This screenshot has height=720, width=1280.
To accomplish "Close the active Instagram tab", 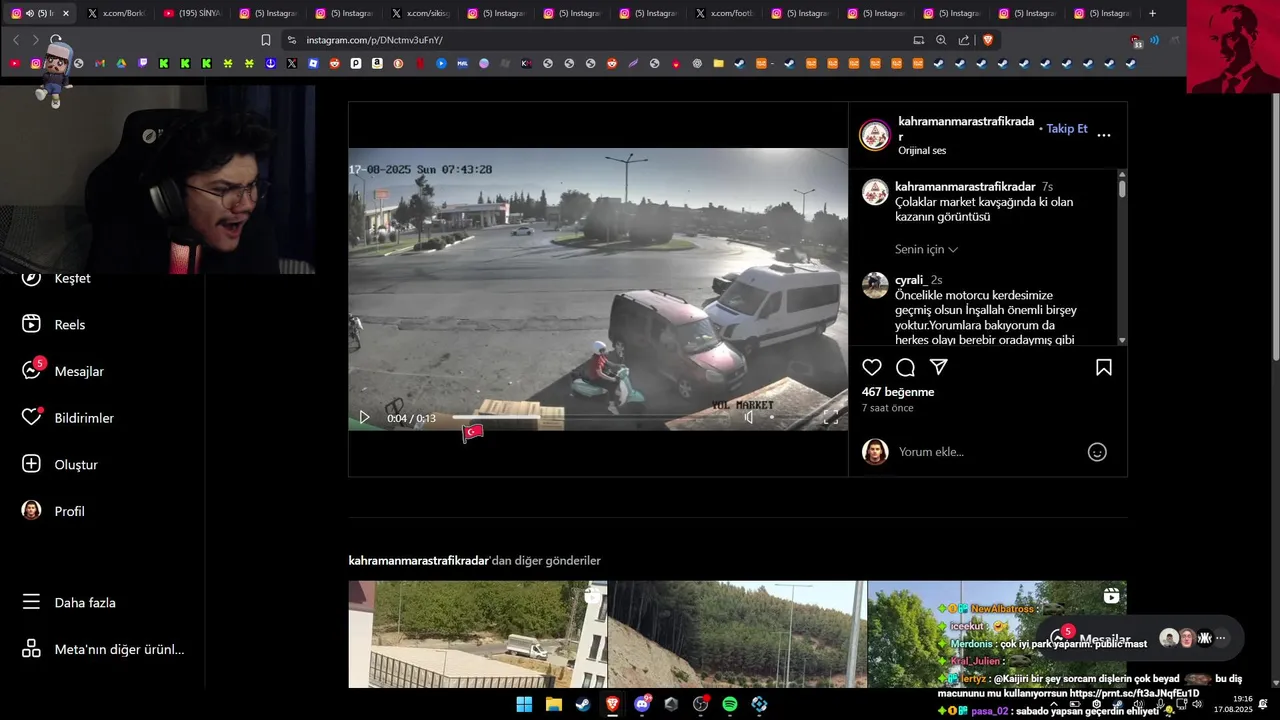I will pyautogui.click(x=66, y=13).
